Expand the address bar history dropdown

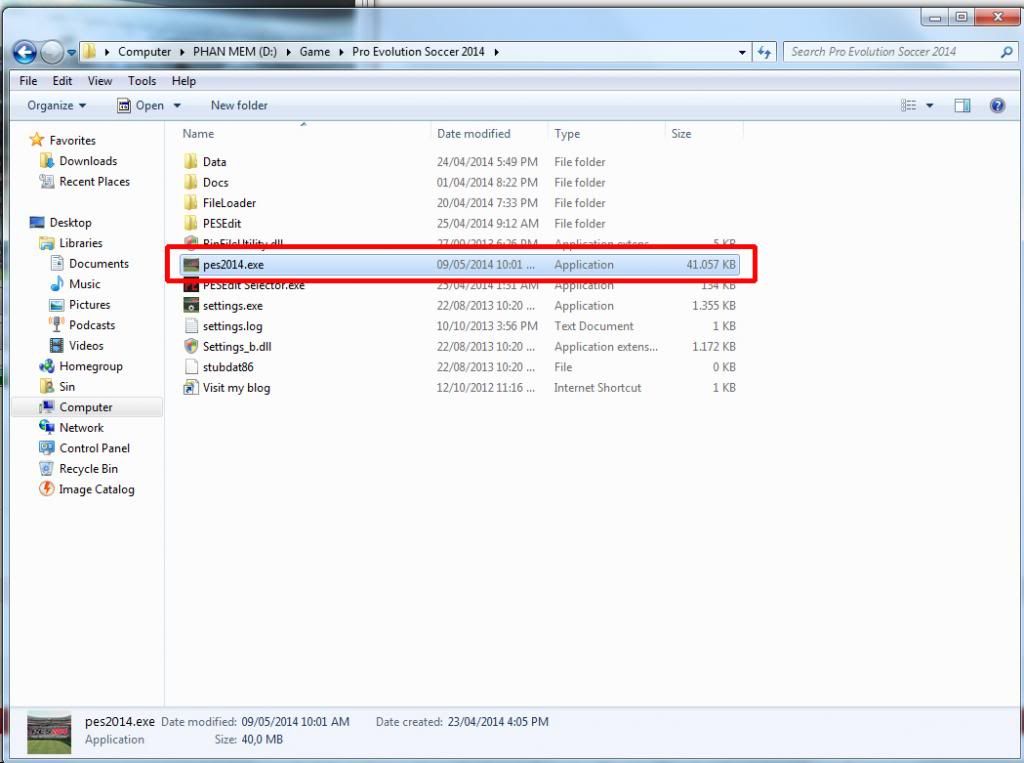coord(742,52)
